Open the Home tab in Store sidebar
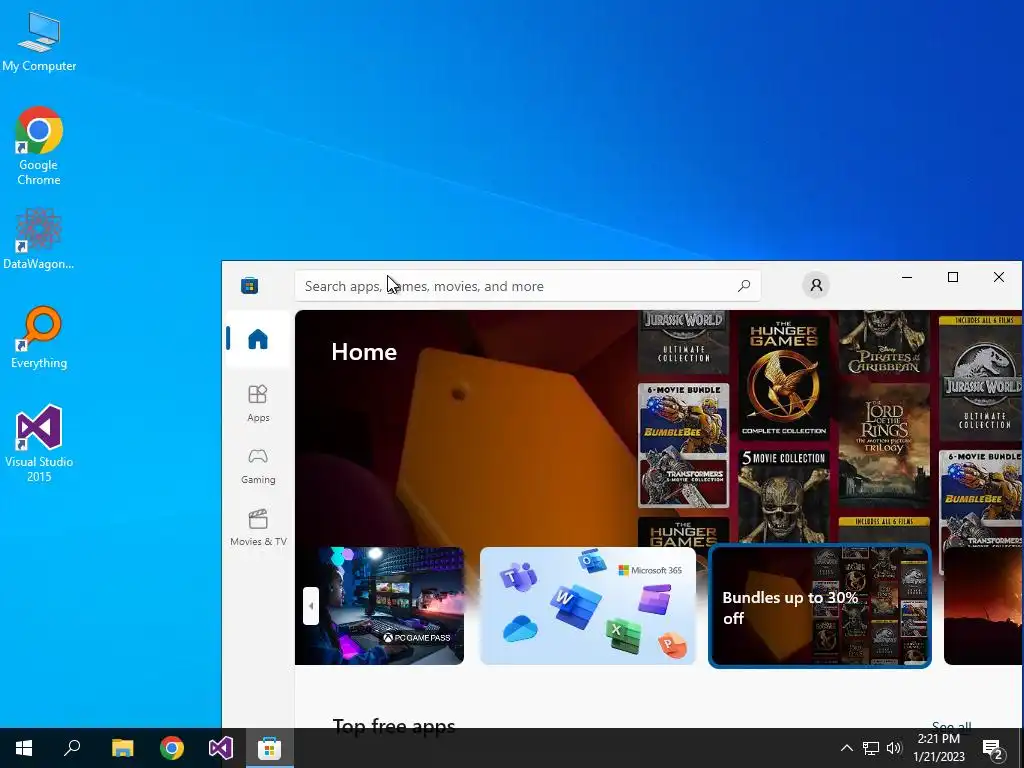The image size is (1024, 768). pyautogui.click(x=258, y=339)
